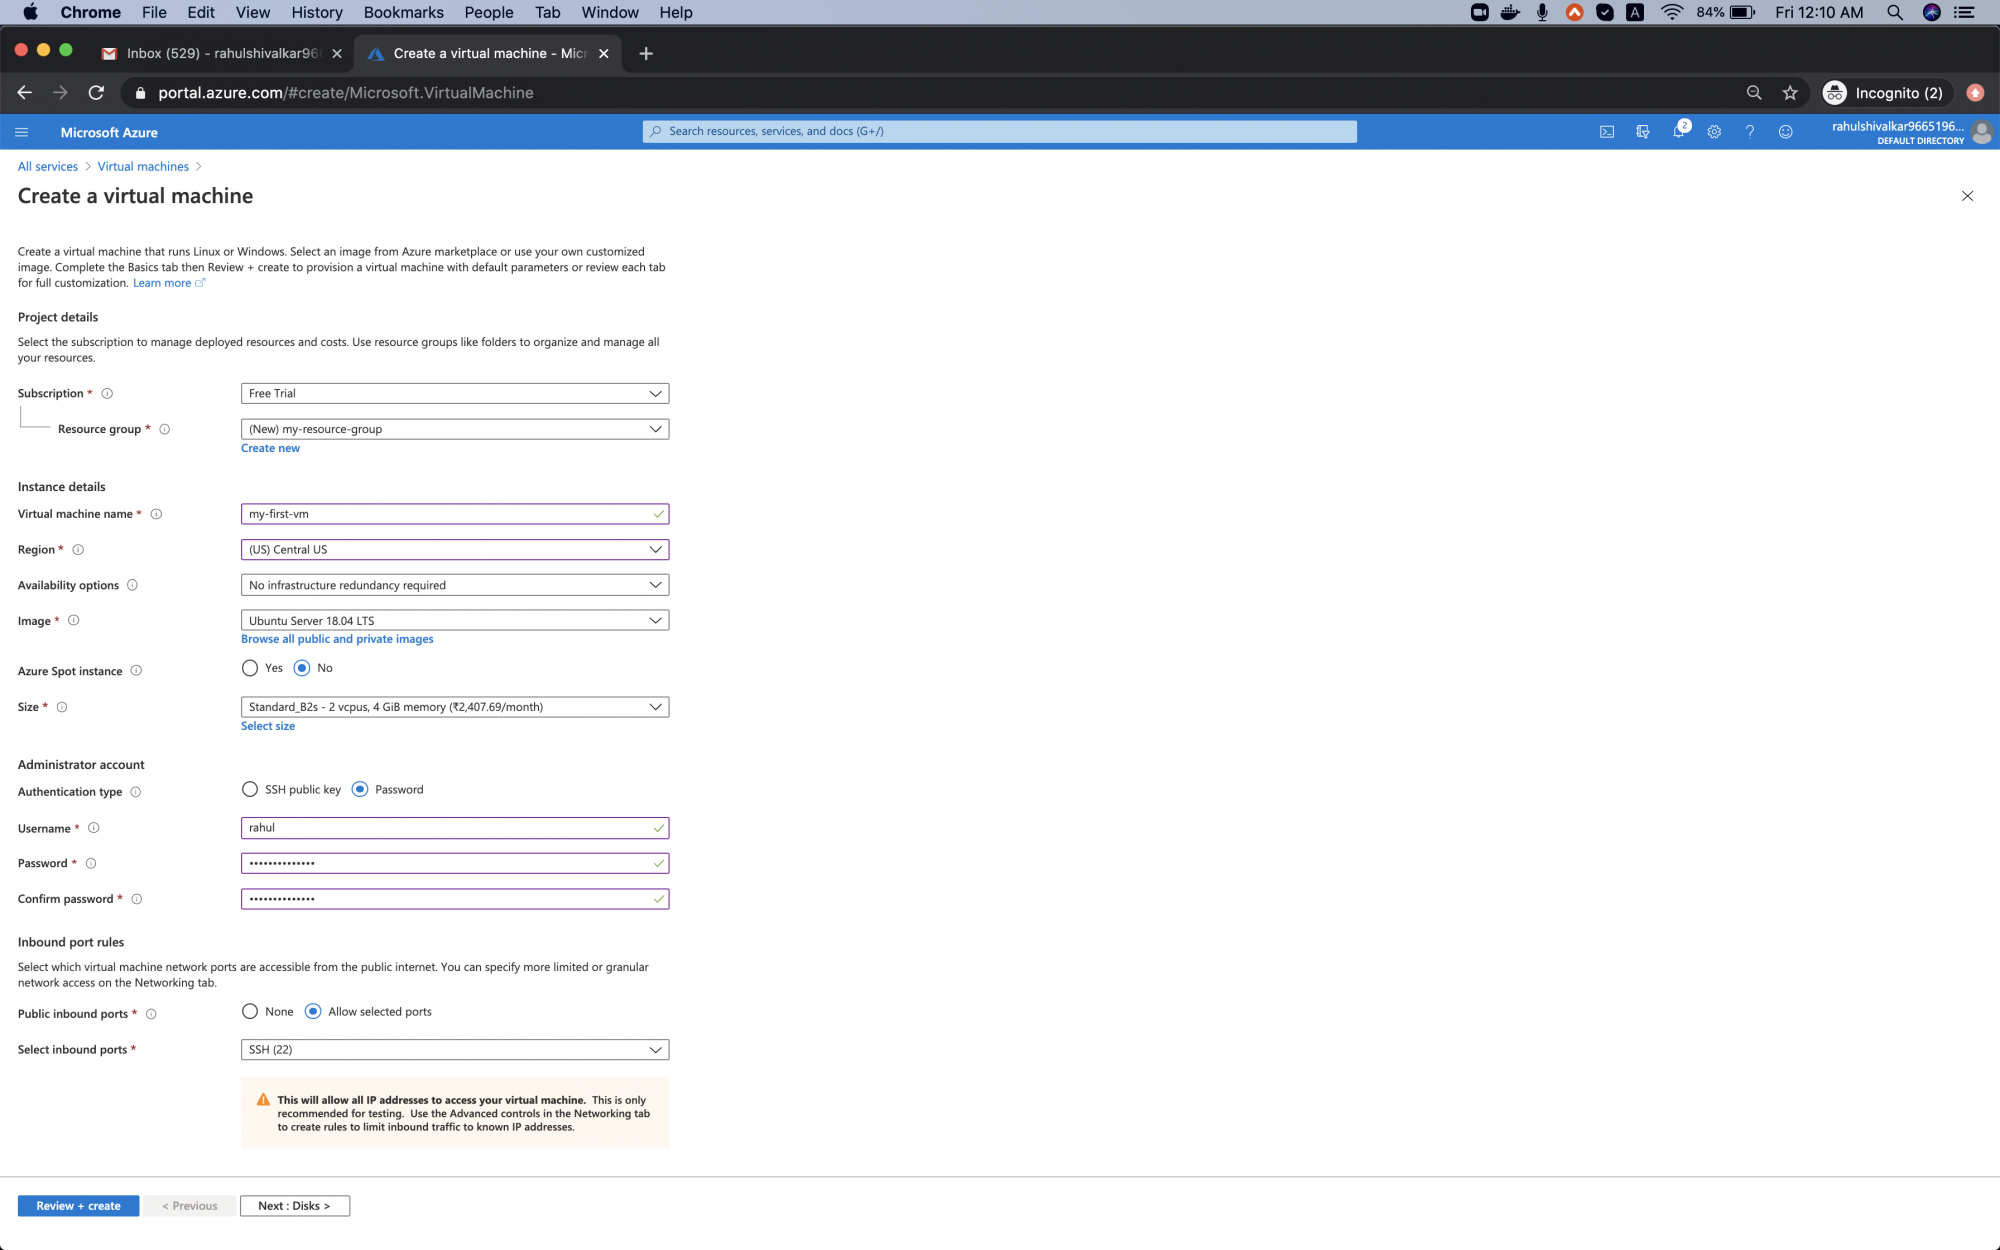Open the portal hamburger menu

pyautogui.click(x=21, y=131)
